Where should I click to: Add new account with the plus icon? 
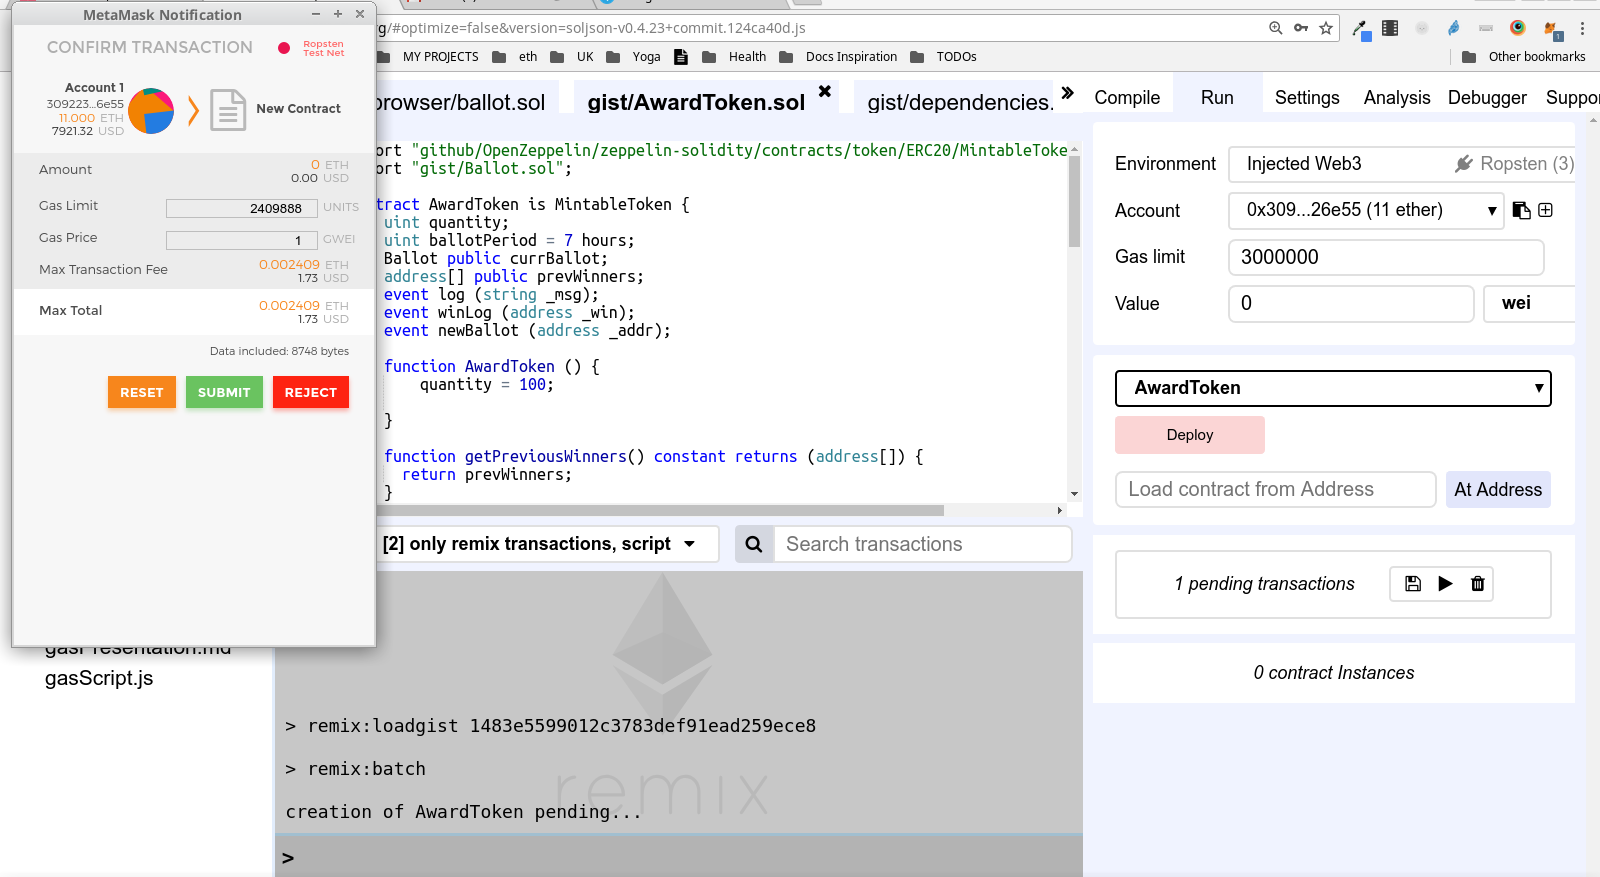pyautogui.click(x=1546, y=210)
